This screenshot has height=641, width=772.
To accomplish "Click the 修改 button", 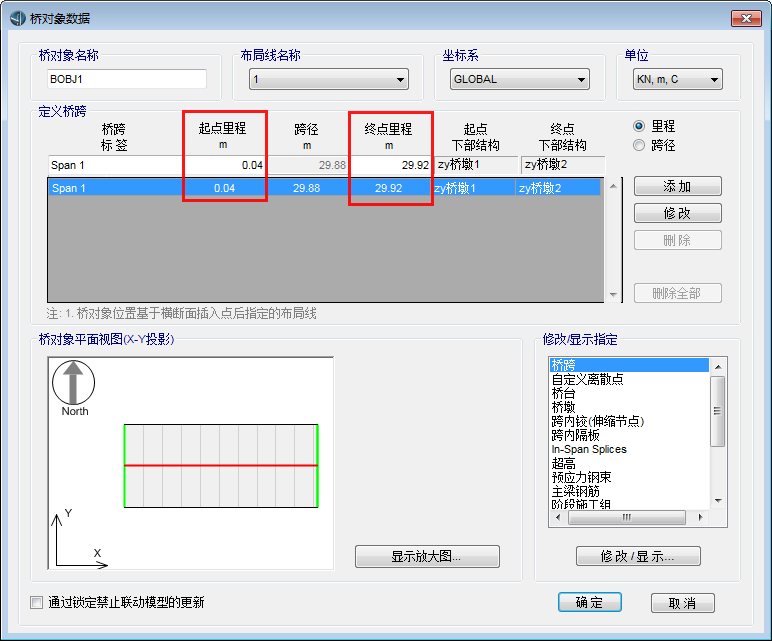I will coord(677,213).
